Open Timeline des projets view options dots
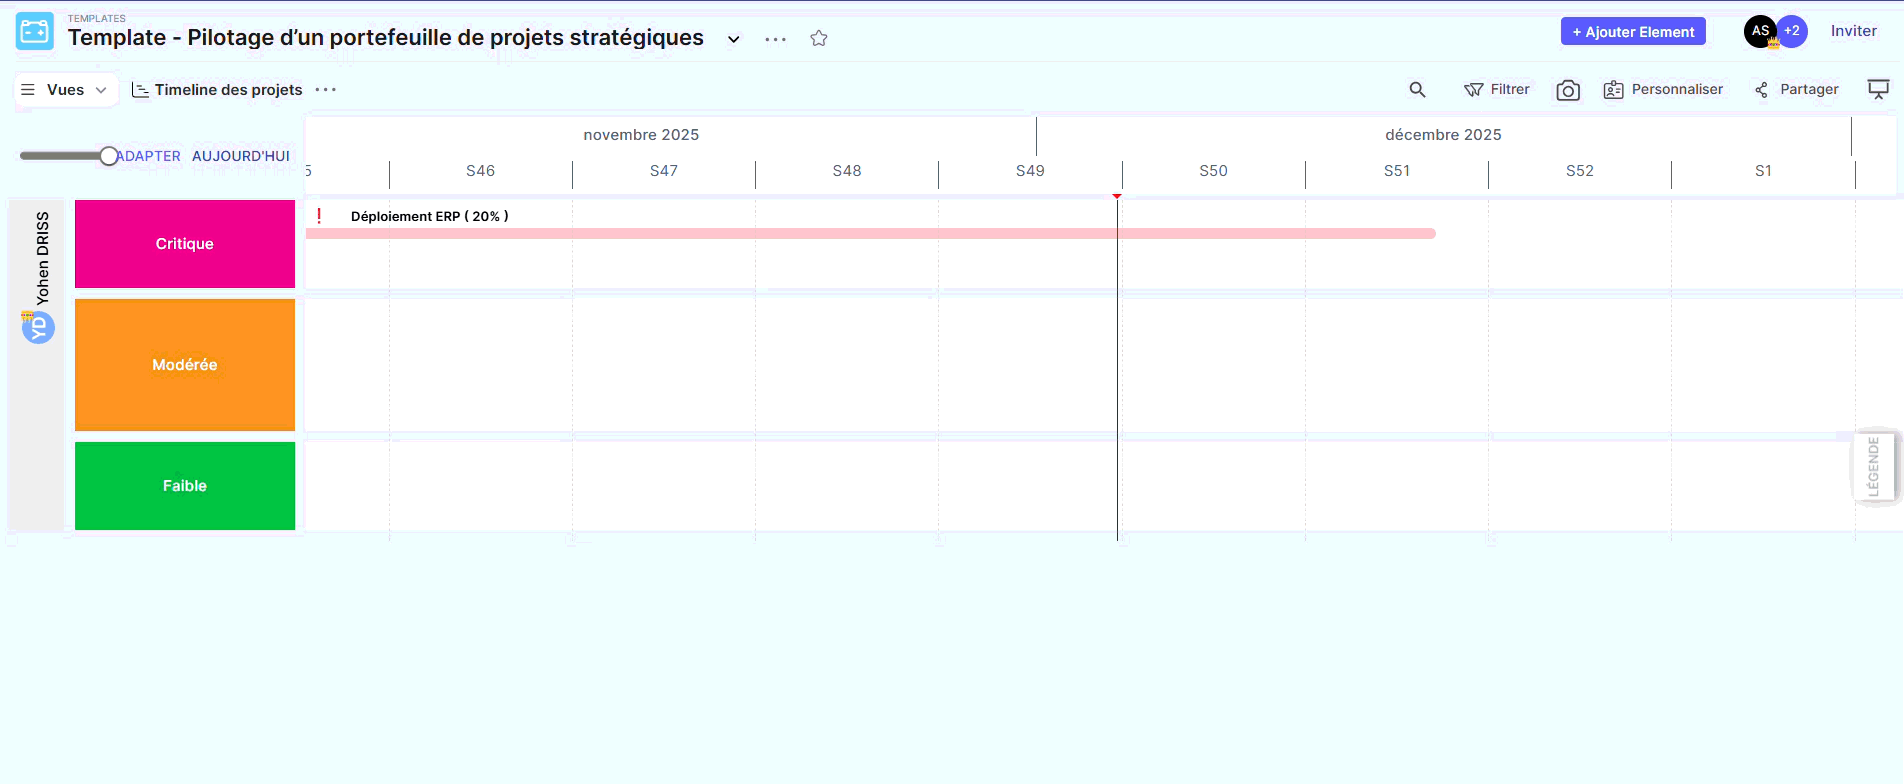Screen dimensions: 1904x784 (x=326, y=90)
